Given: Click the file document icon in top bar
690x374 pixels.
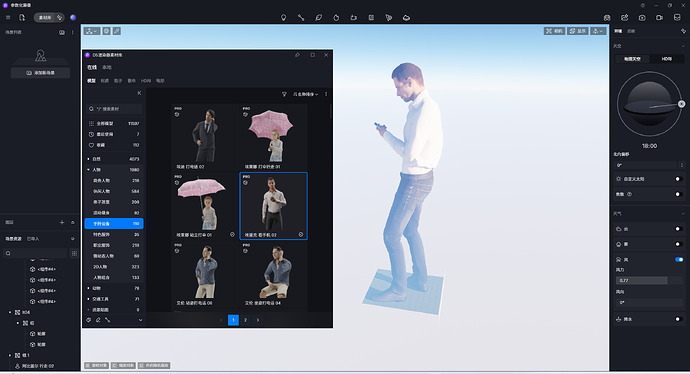Looking at the screenshot, I should point(22,18).
